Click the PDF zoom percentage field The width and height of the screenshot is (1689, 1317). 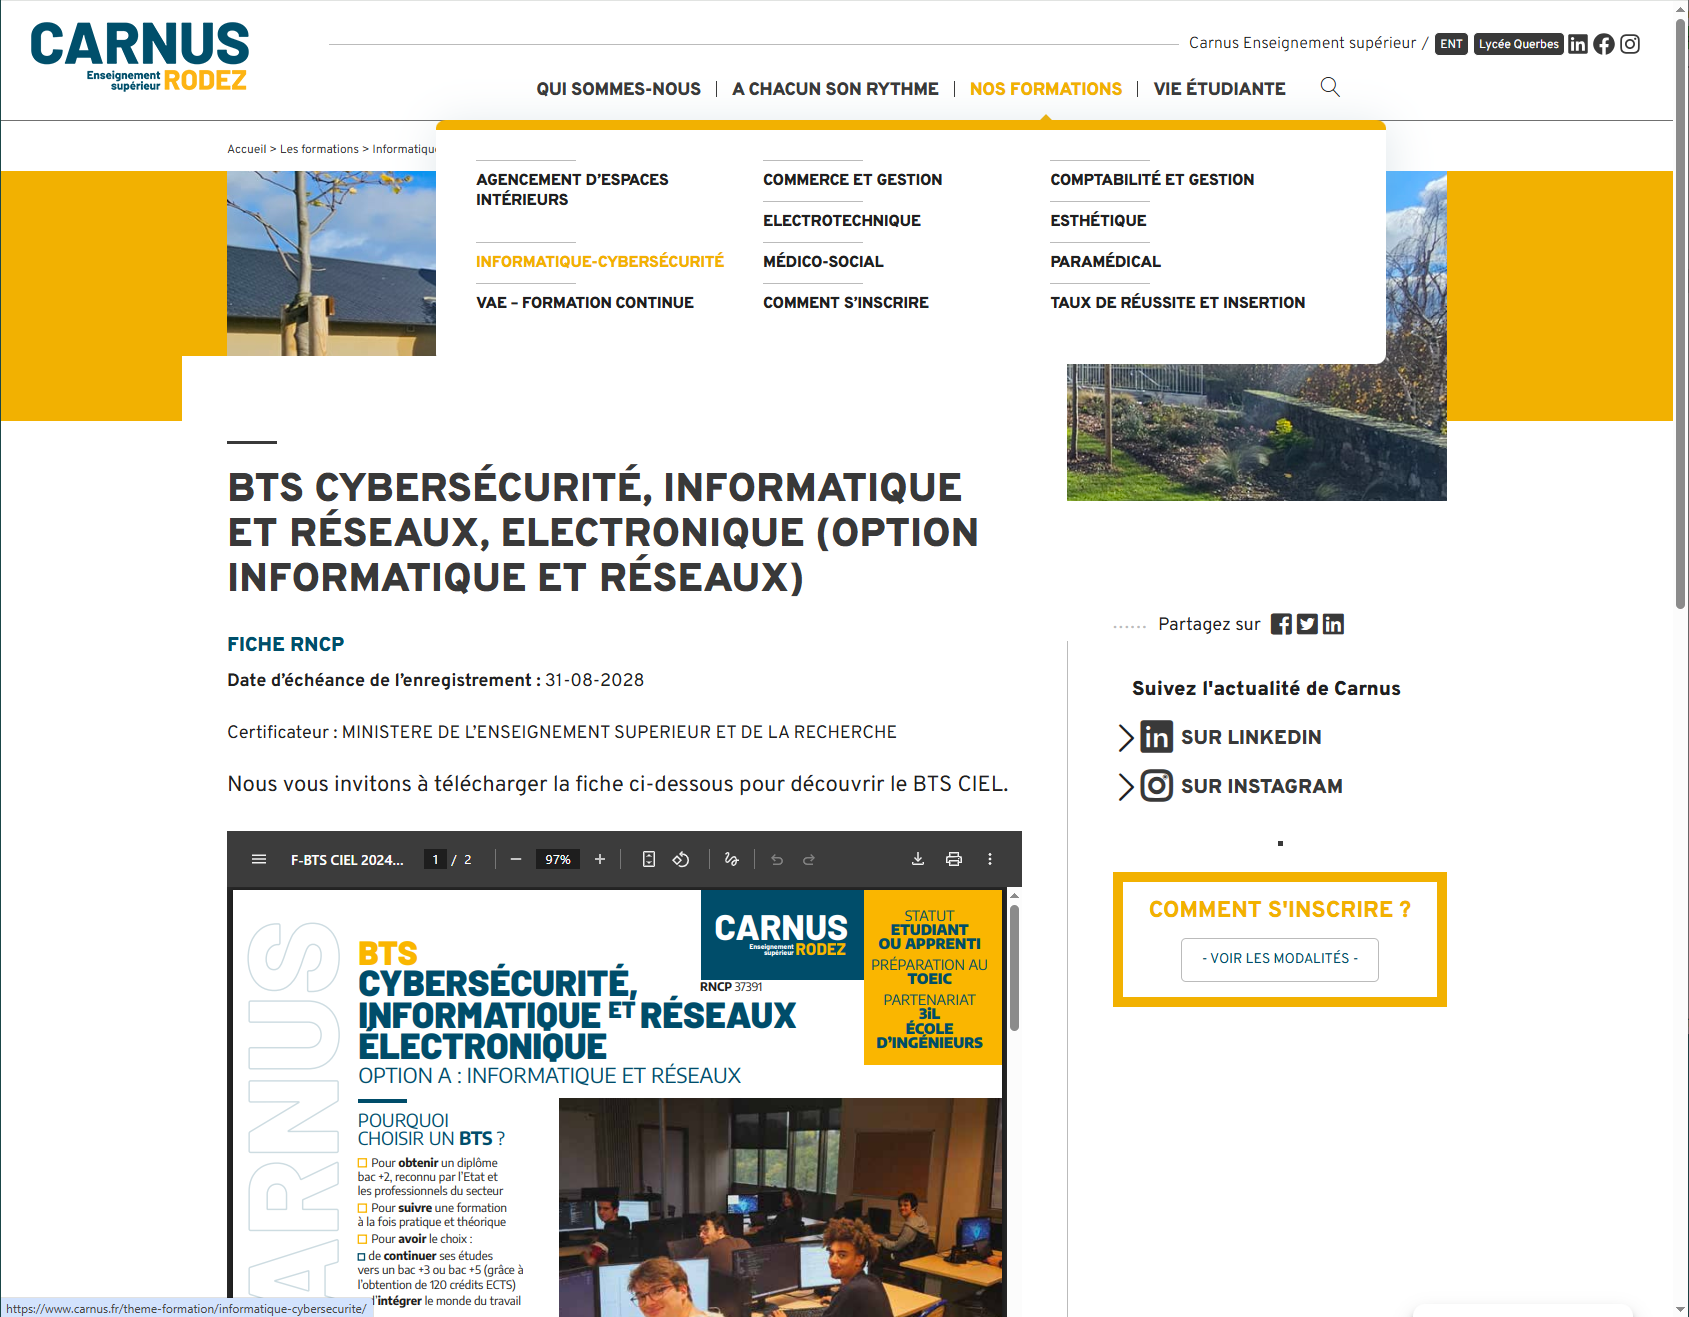coord(558,859)
